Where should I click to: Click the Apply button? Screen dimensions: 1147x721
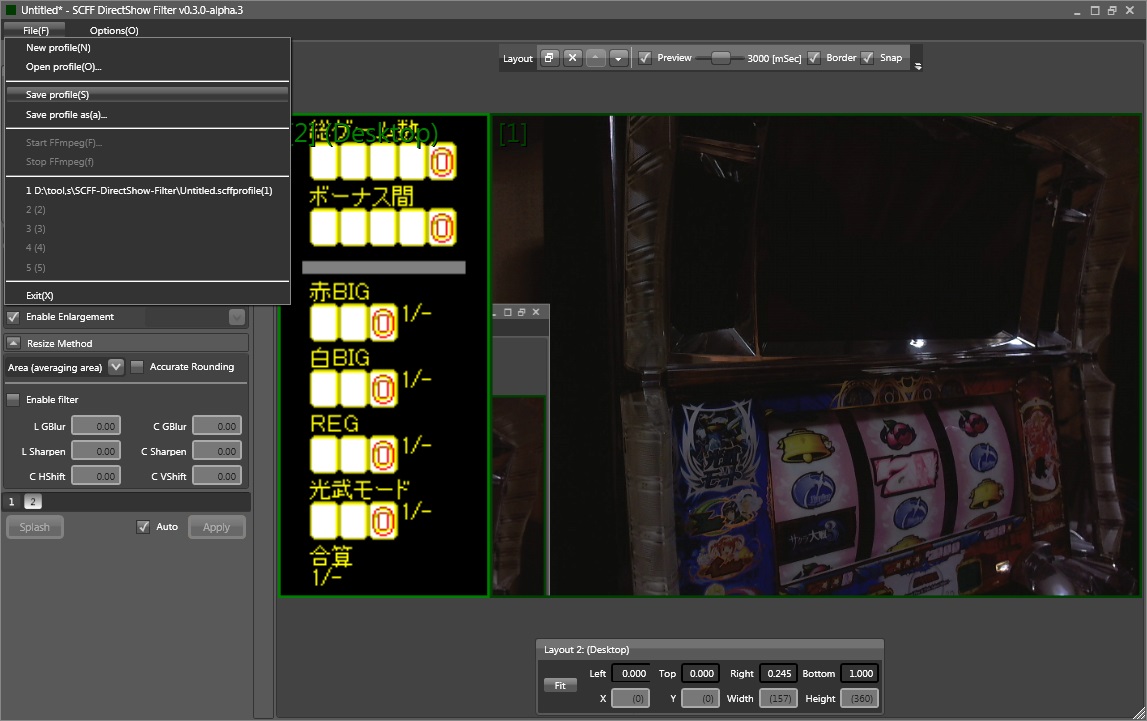(x=217, y=527)
